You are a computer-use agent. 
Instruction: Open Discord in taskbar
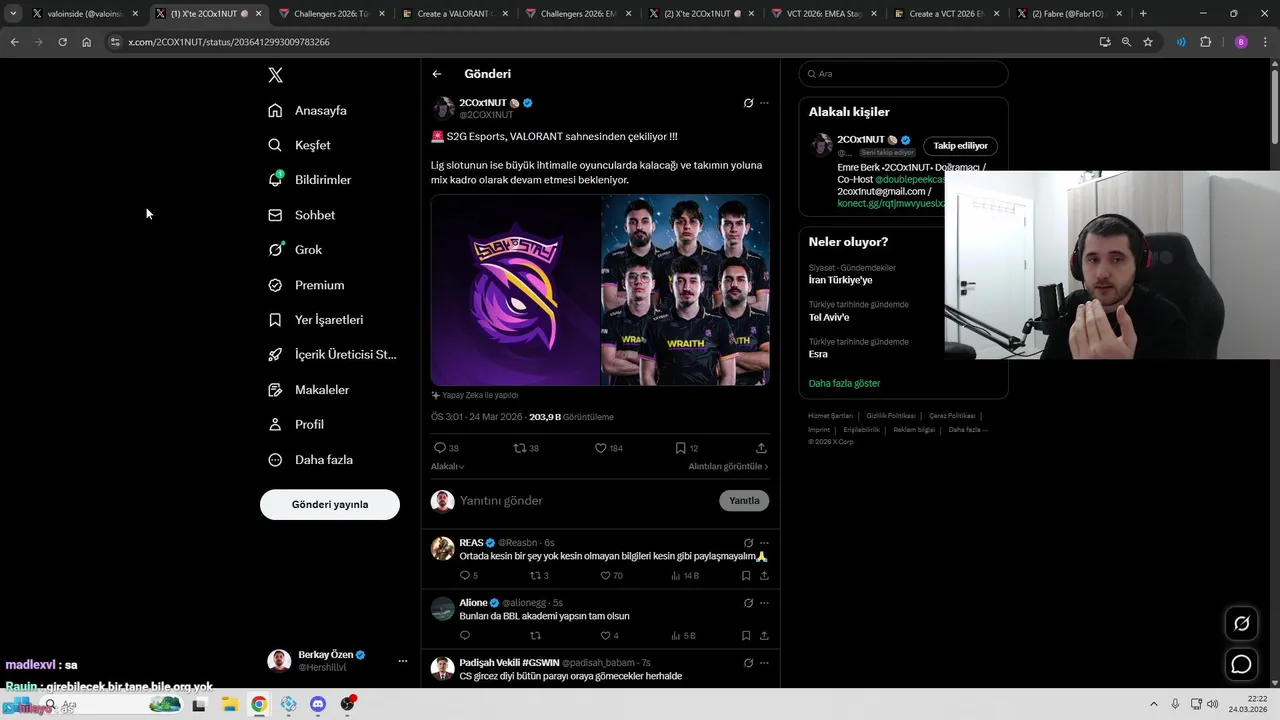[318, 705]
